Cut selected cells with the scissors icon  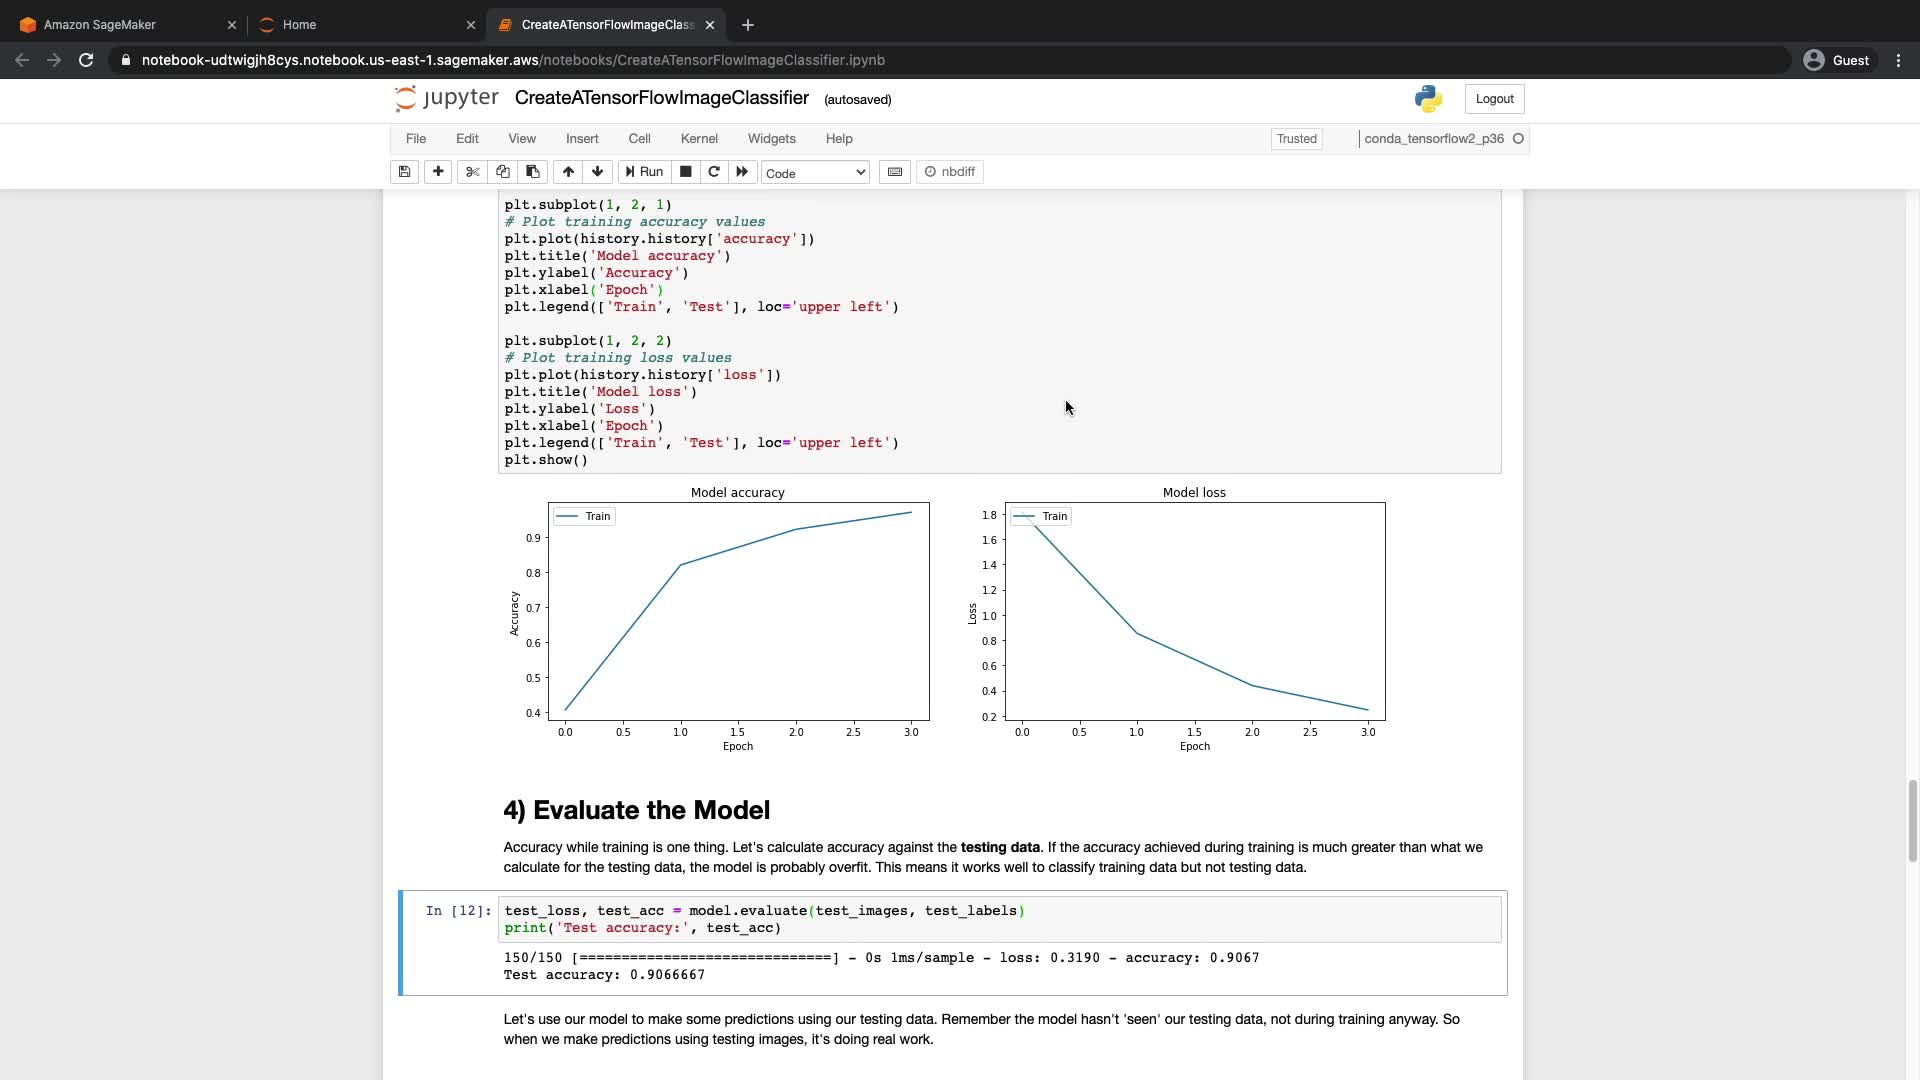tap(473, 172)
